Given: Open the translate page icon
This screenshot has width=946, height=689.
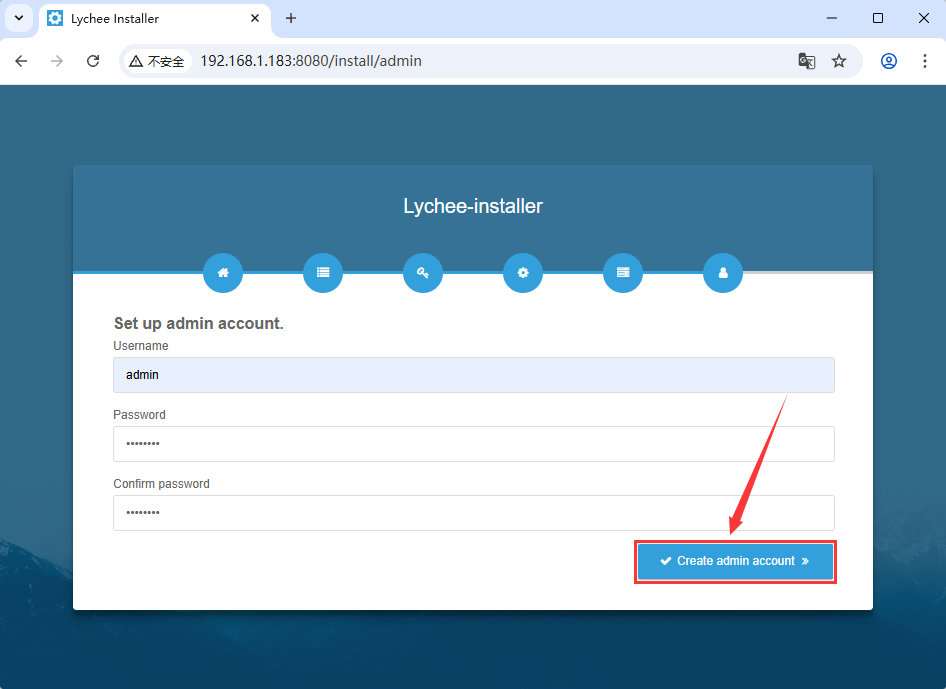Looking at the screenshot, I should (807, 61).
